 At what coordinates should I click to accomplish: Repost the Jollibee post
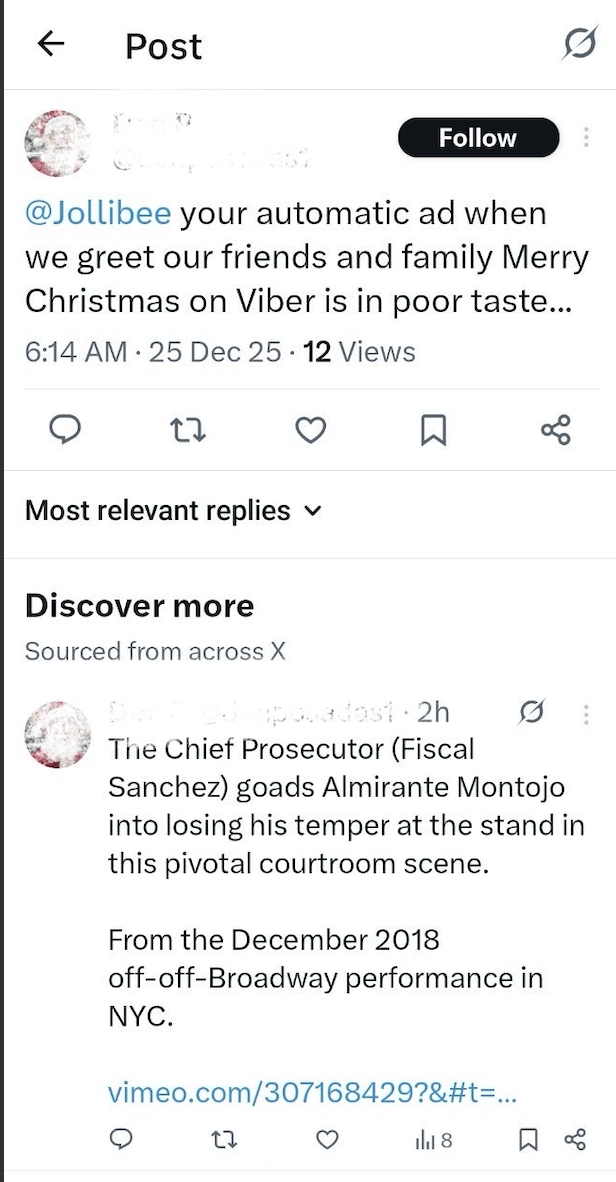point(186,430)
